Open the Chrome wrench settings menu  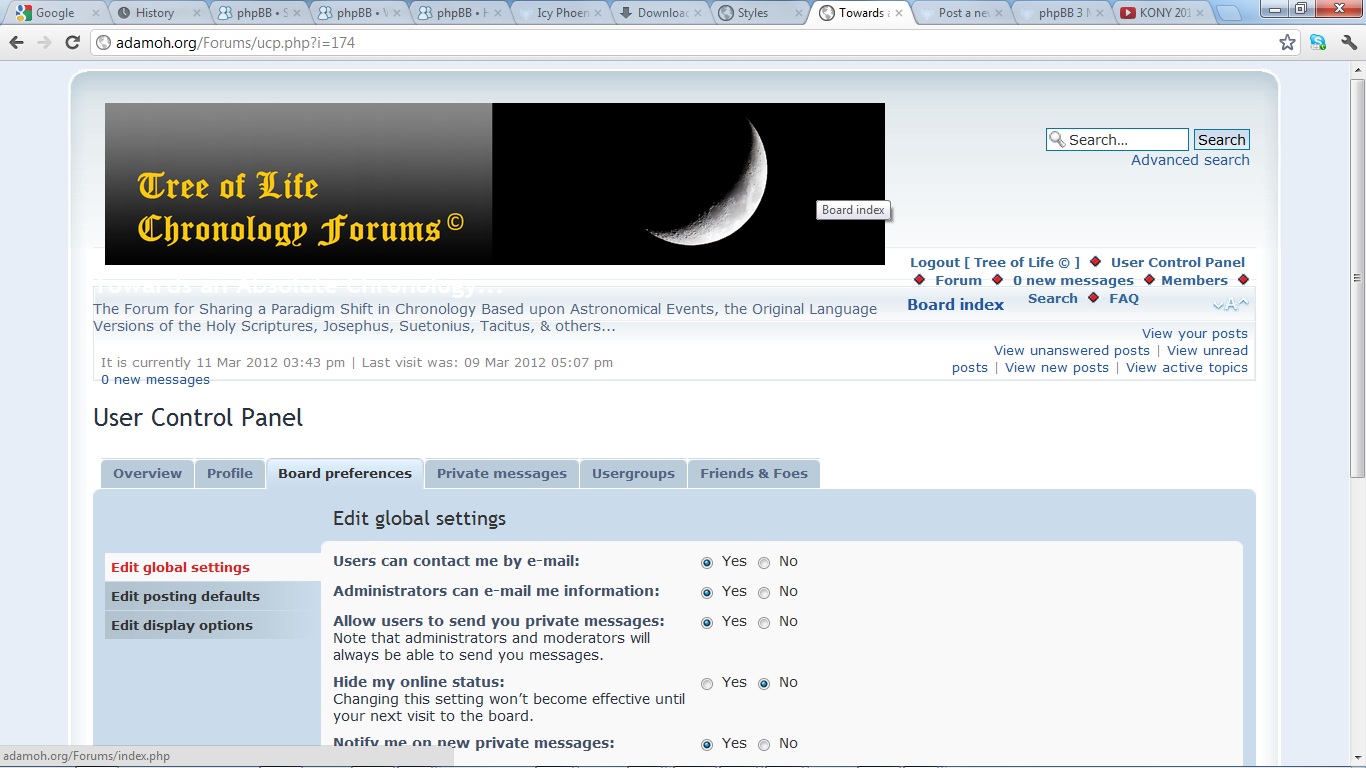click(x=1348, y=43)
